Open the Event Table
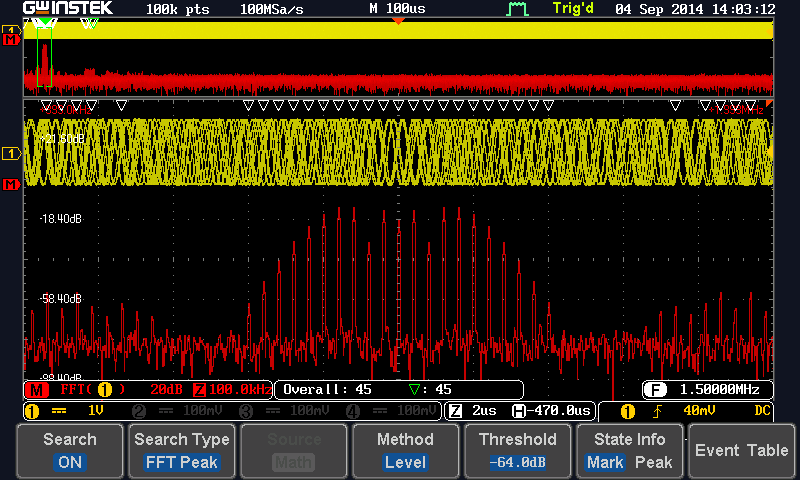The height and width of the screenshot is (480, 800). click(742, 450)
